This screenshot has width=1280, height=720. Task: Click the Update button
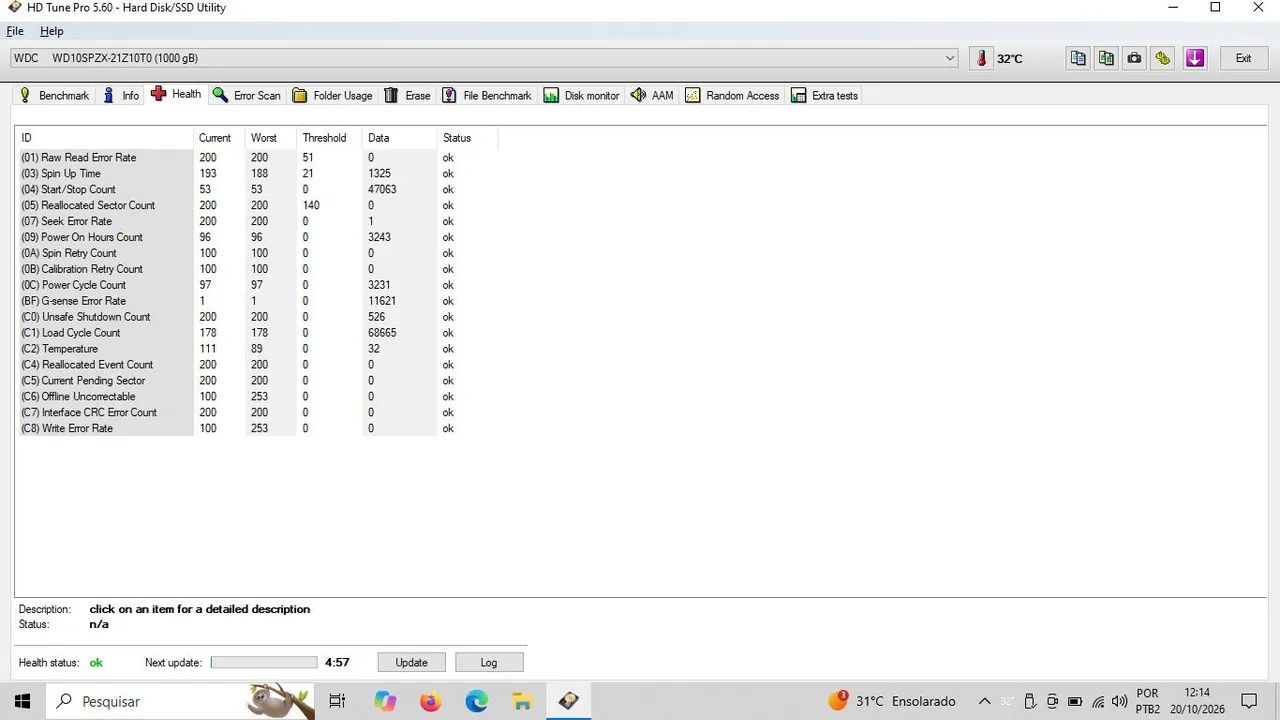411,662
